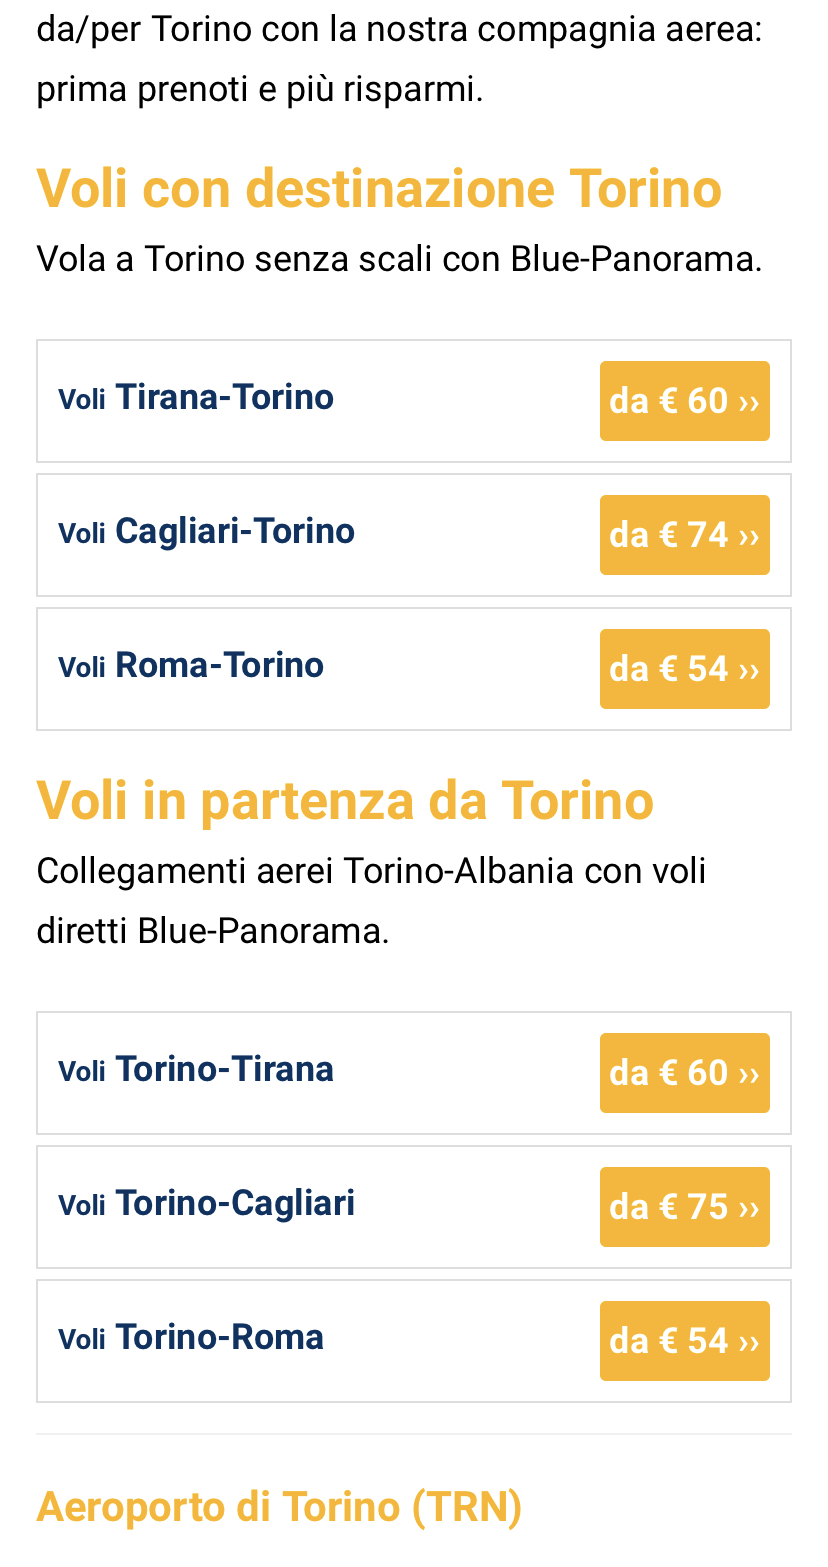Open the Voli Torino-Cagliari flight link
This screenshot has width=828, height=1567.
click(206, 1204)
